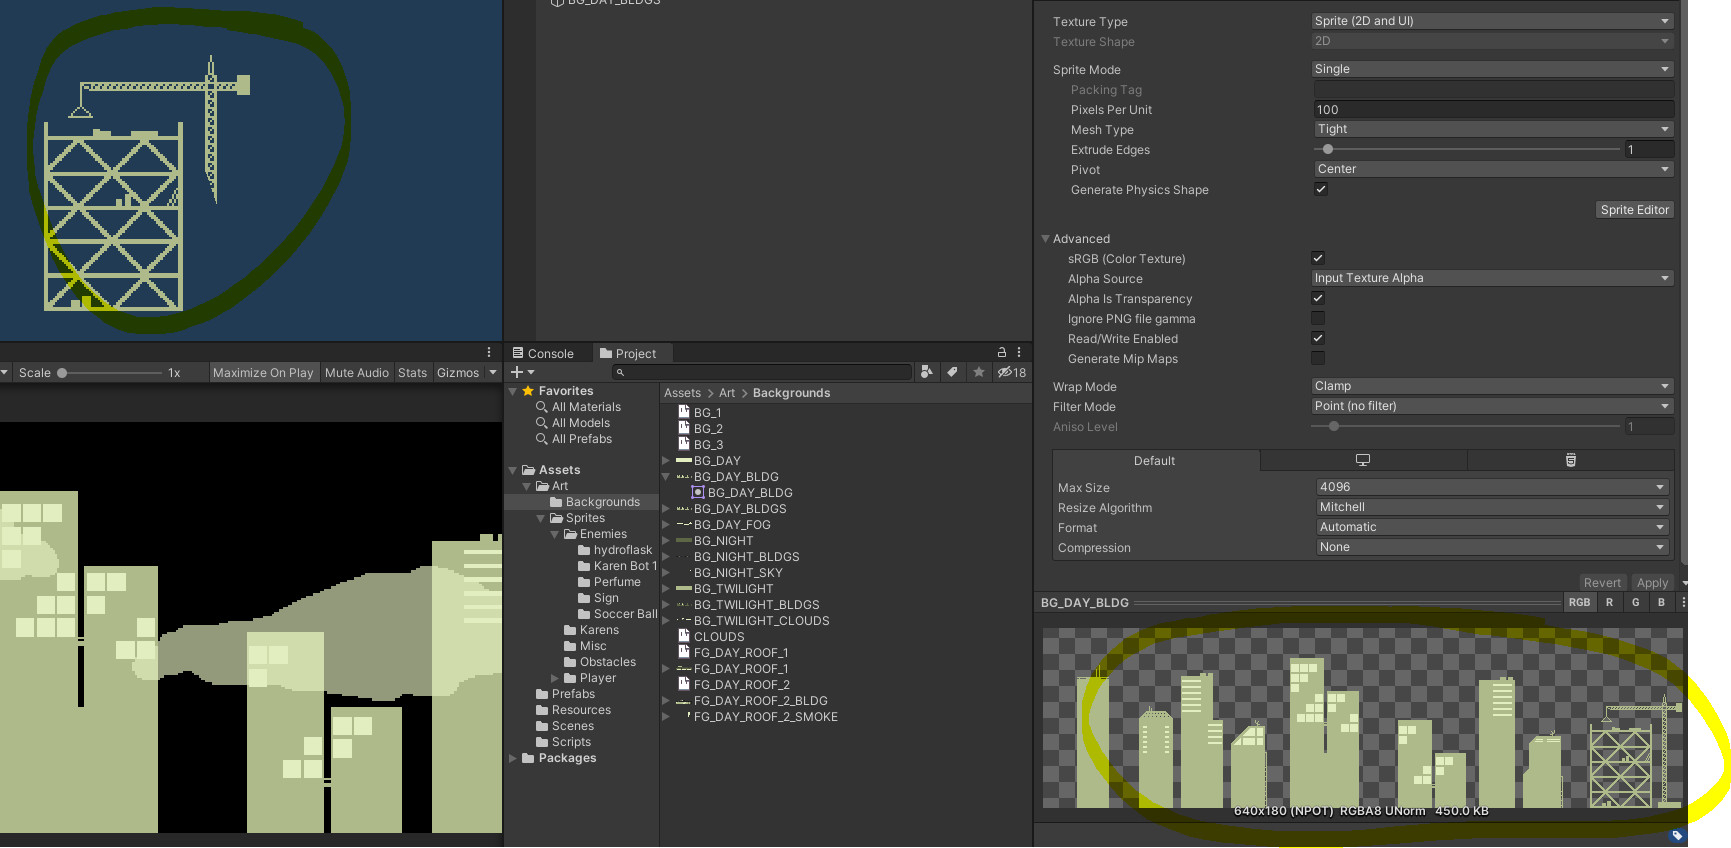The height and width of the screenshot is (848, 1731).
Task: Open the Gizmos dropdown arrow
Action: (492, 372)
